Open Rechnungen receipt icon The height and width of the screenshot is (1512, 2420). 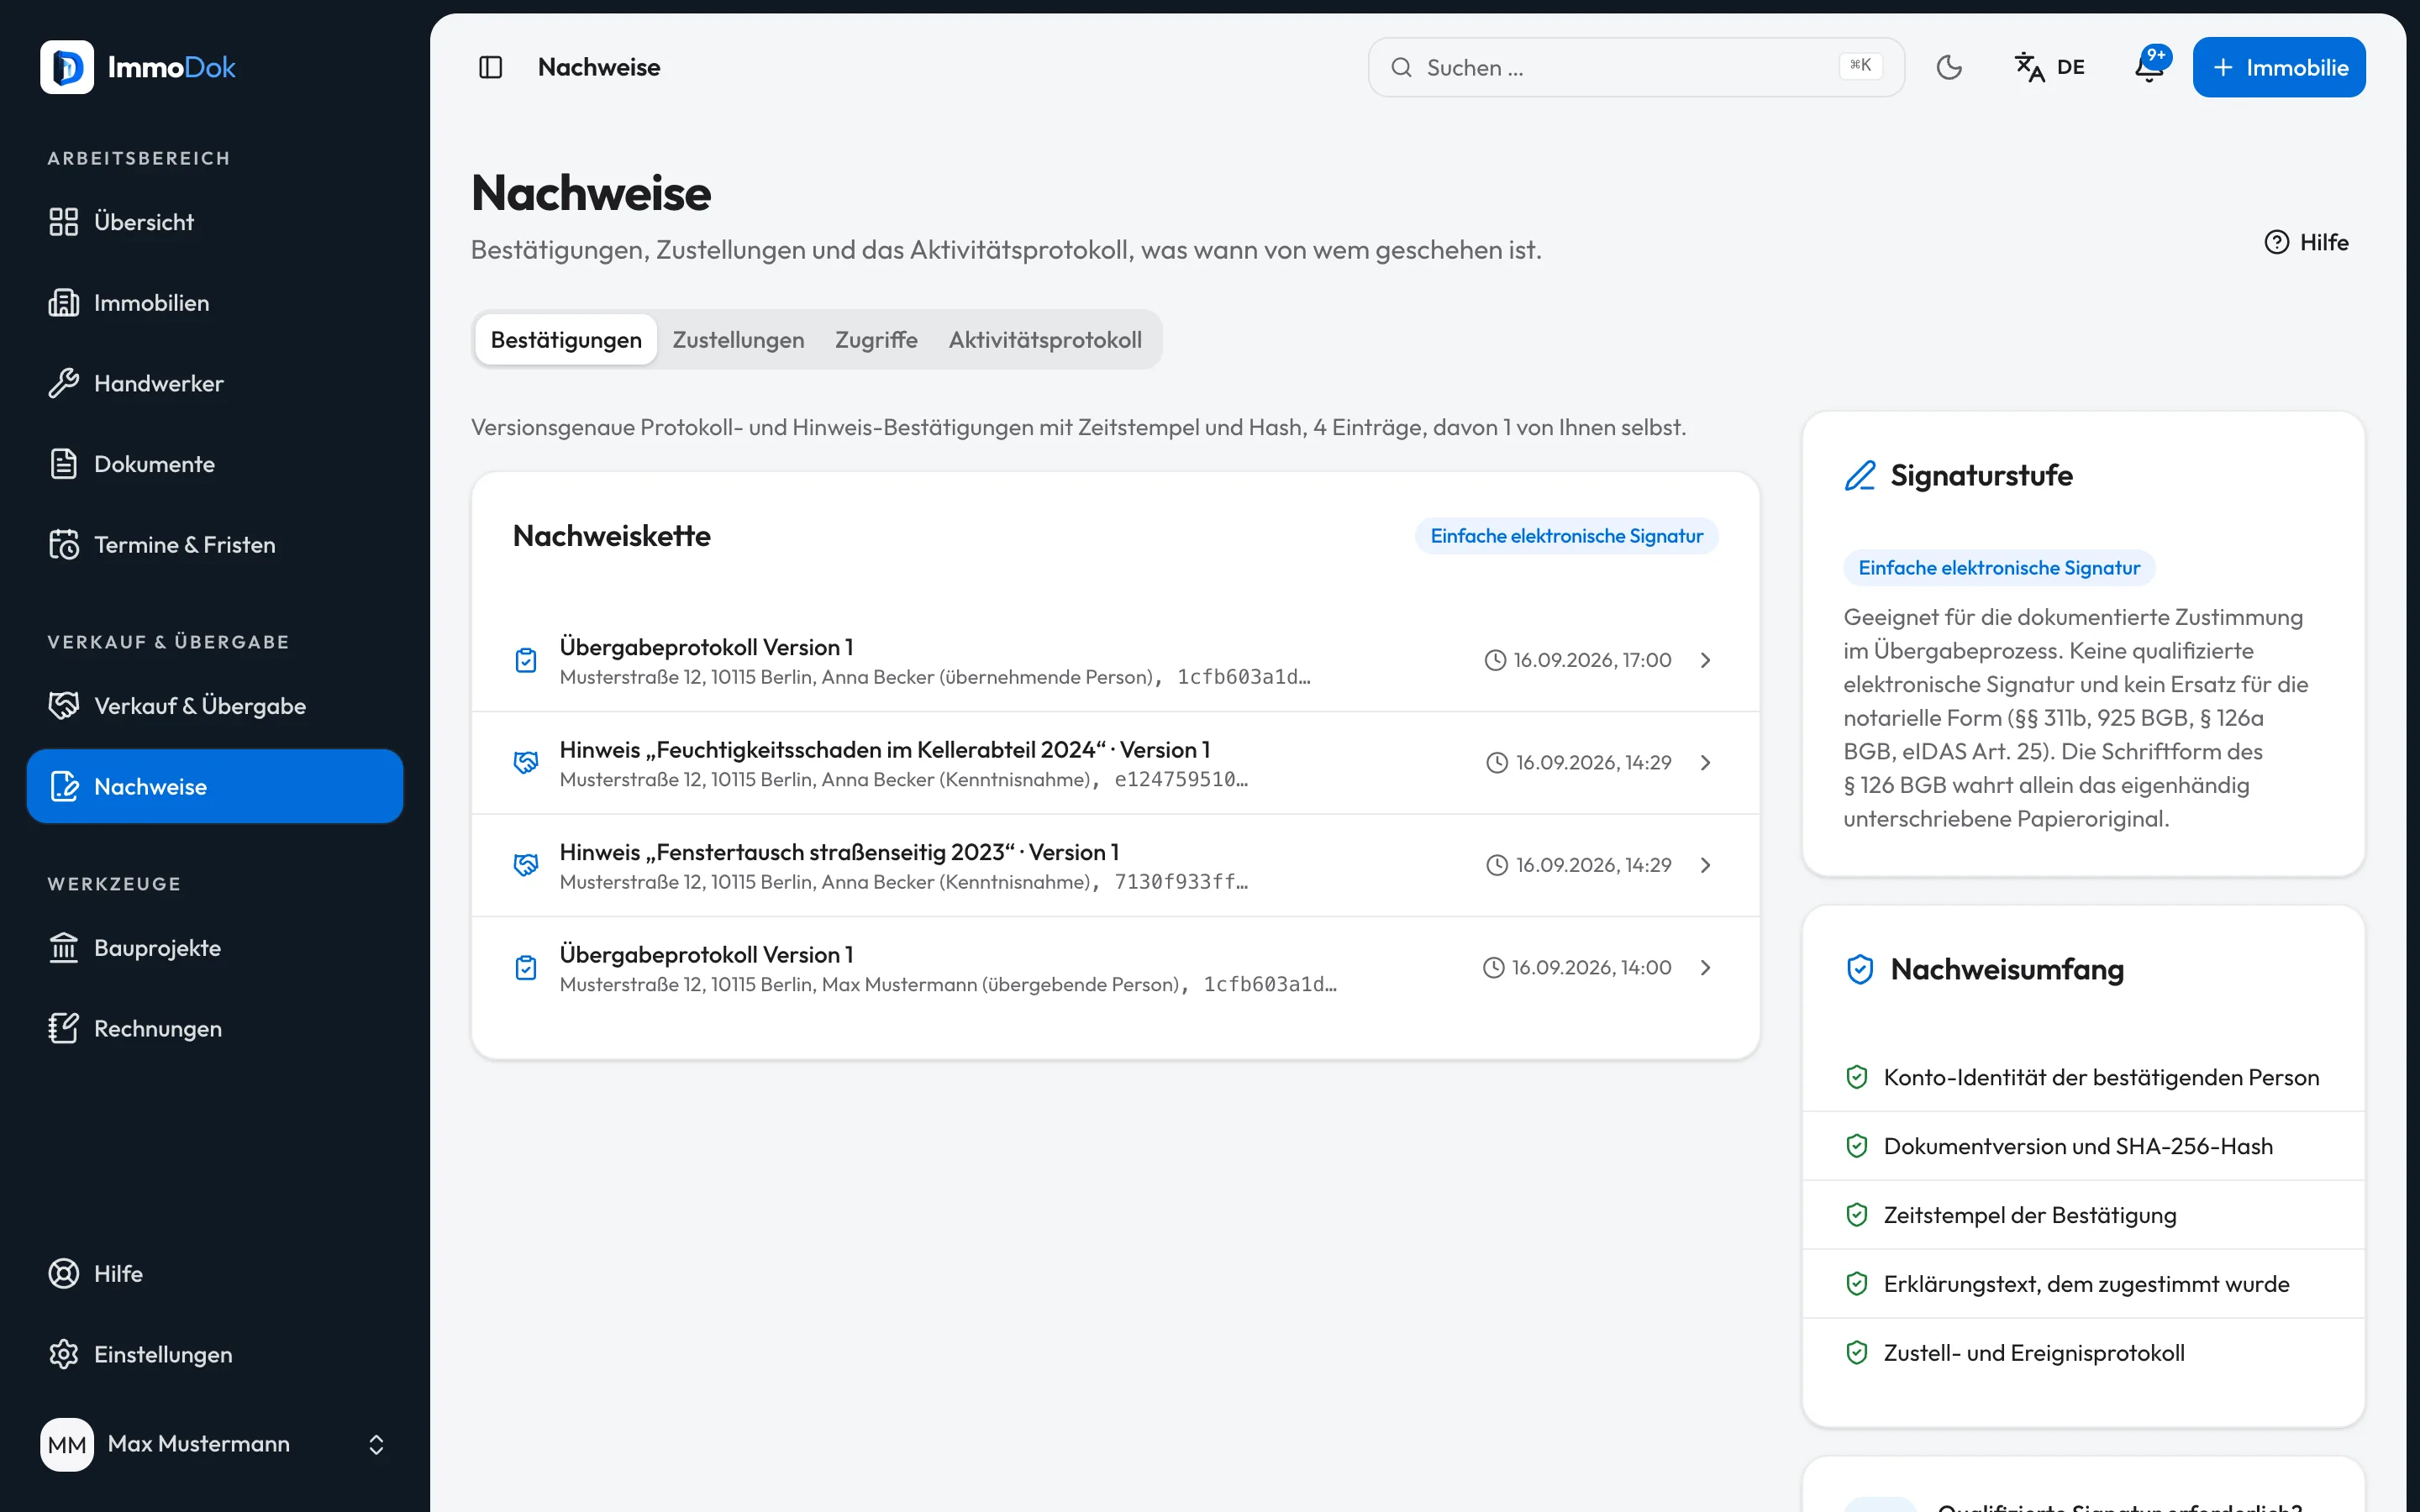tap(64, 1028)
